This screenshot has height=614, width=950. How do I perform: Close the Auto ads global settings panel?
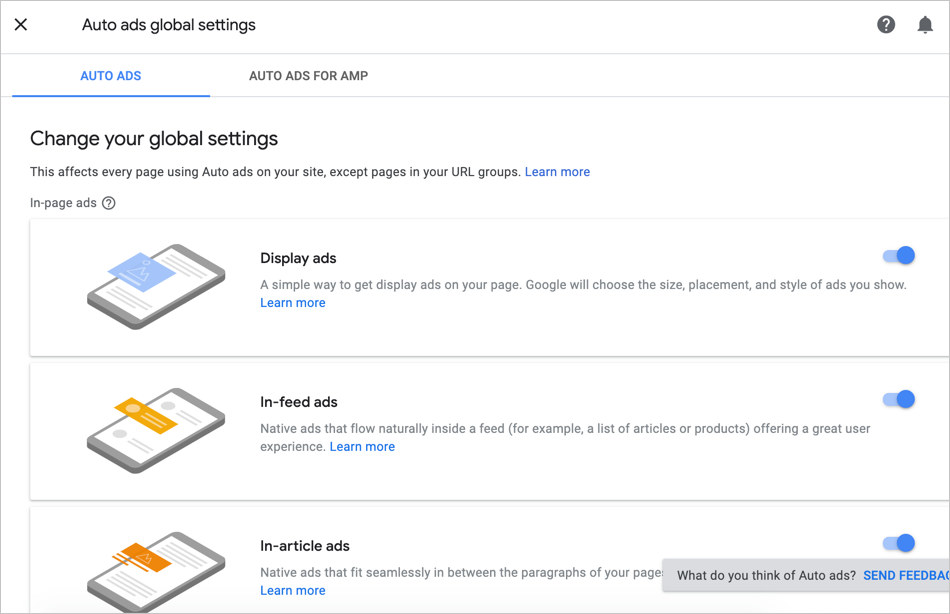21,25
